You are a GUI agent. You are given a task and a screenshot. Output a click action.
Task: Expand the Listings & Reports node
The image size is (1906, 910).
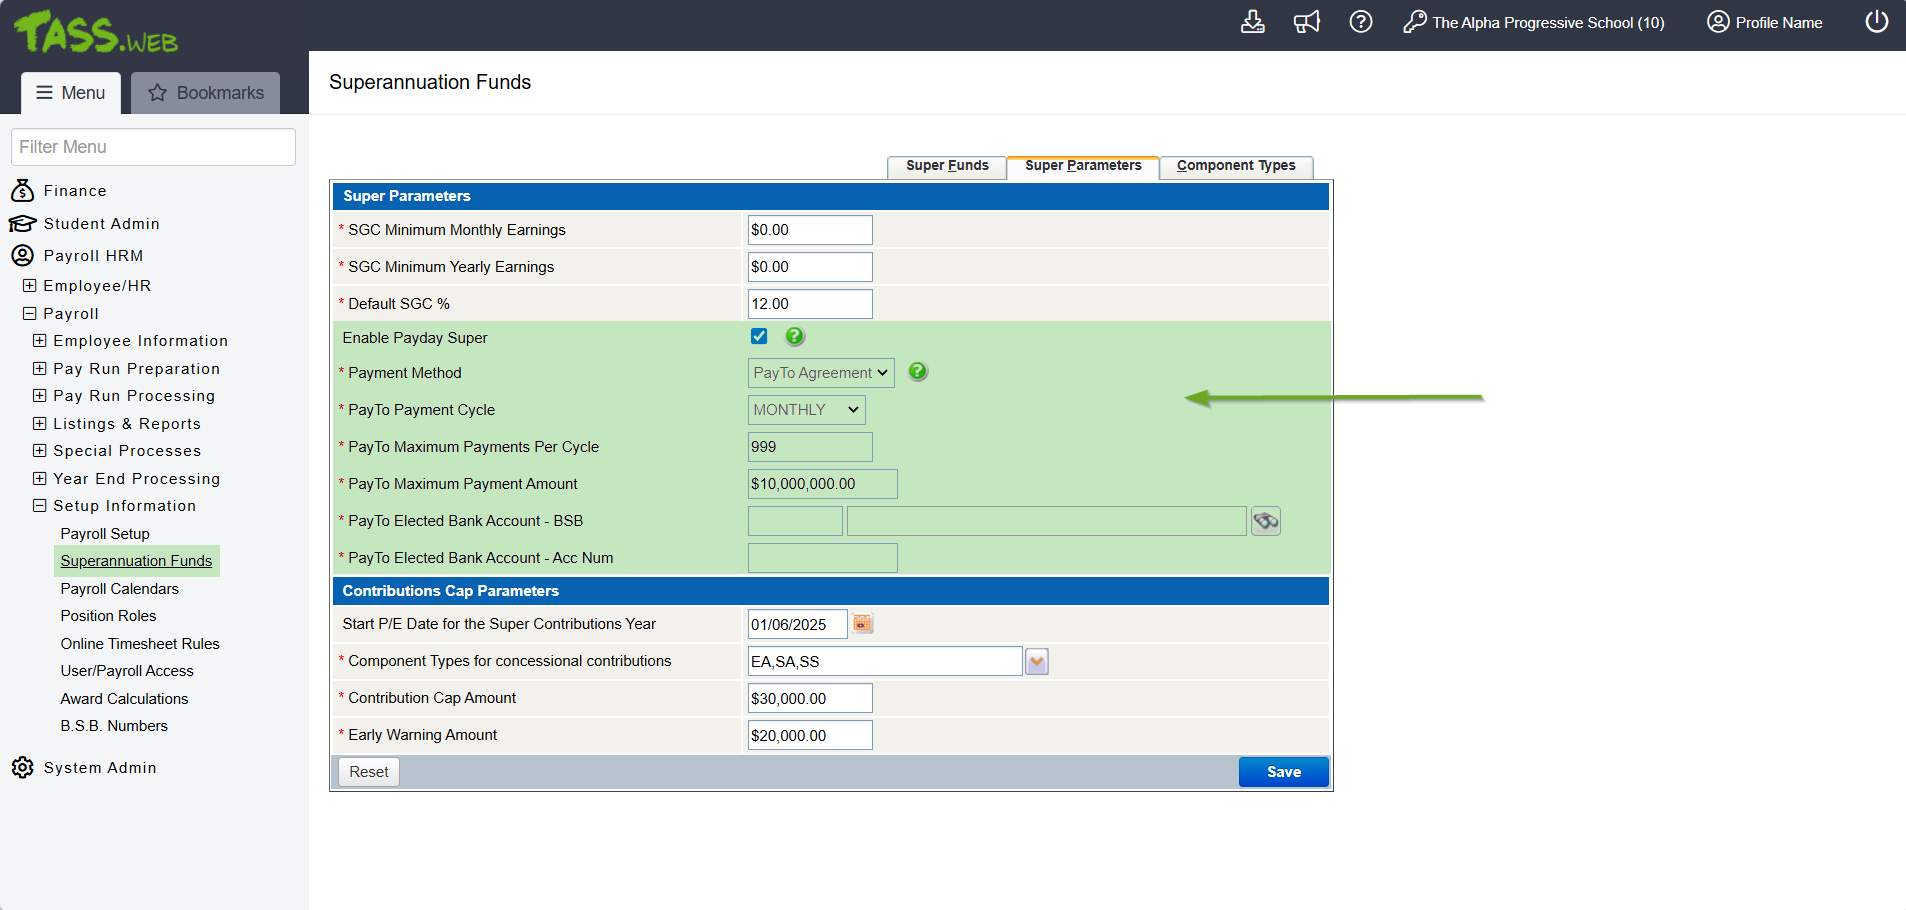(40, 423)
